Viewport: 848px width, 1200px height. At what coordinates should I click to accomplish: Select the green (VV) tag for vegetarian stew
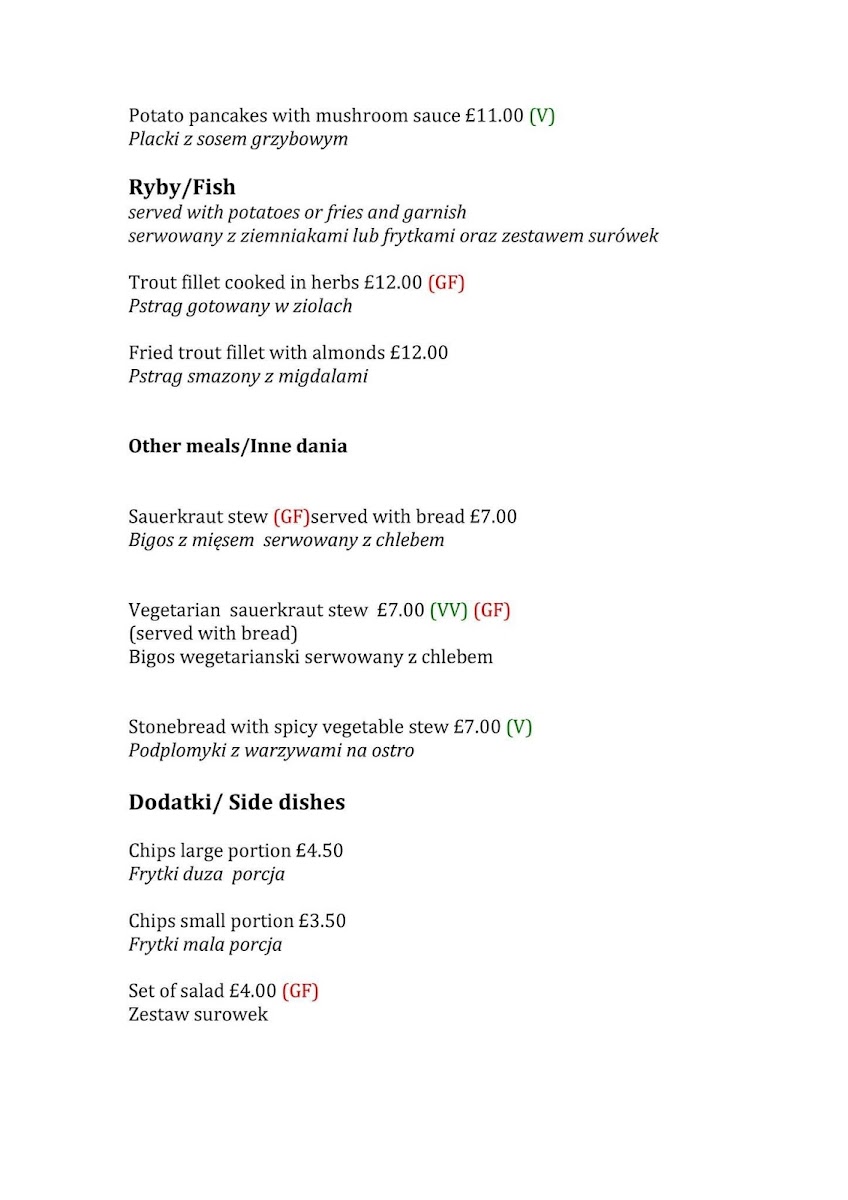pos(449,611)
